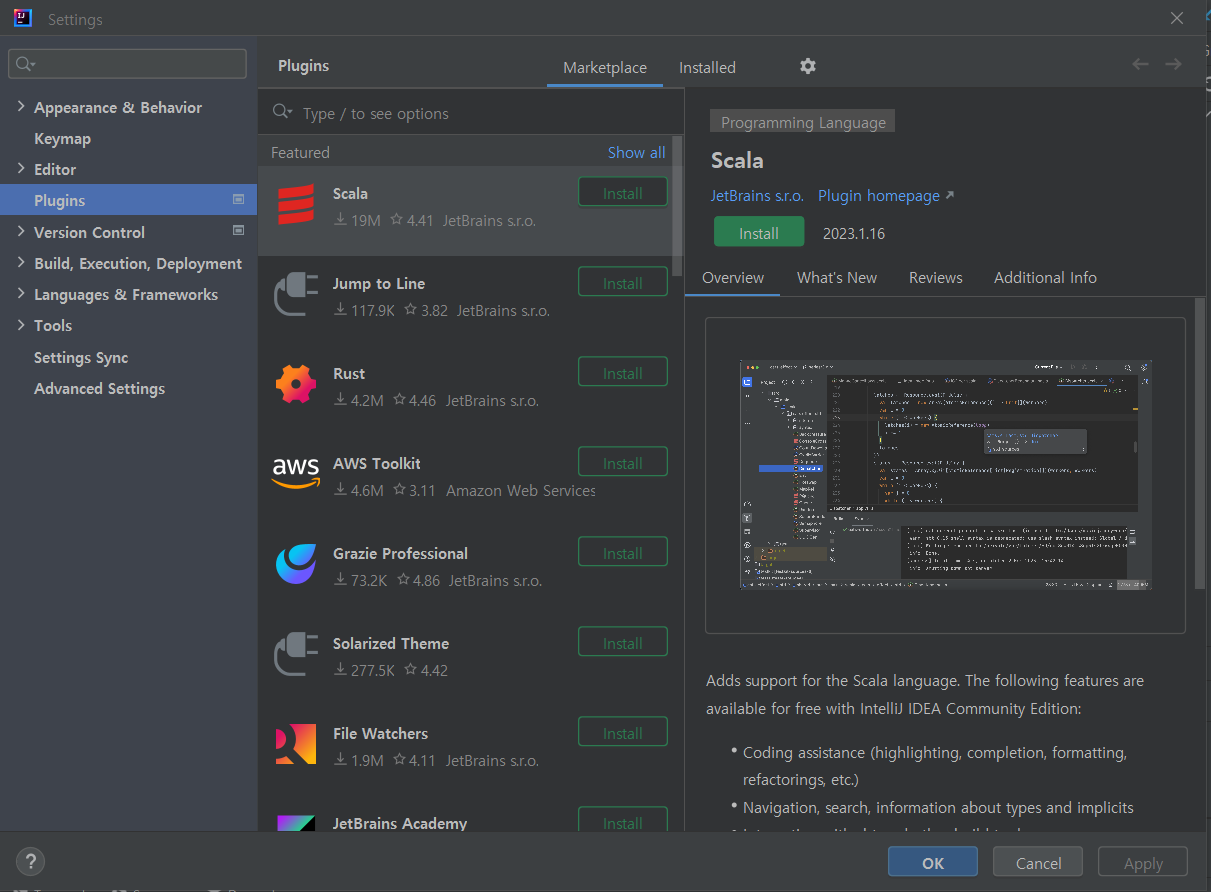Switch to the Installed tab
This screenshot has height=892, width=1211.
(x=707, y=68)
